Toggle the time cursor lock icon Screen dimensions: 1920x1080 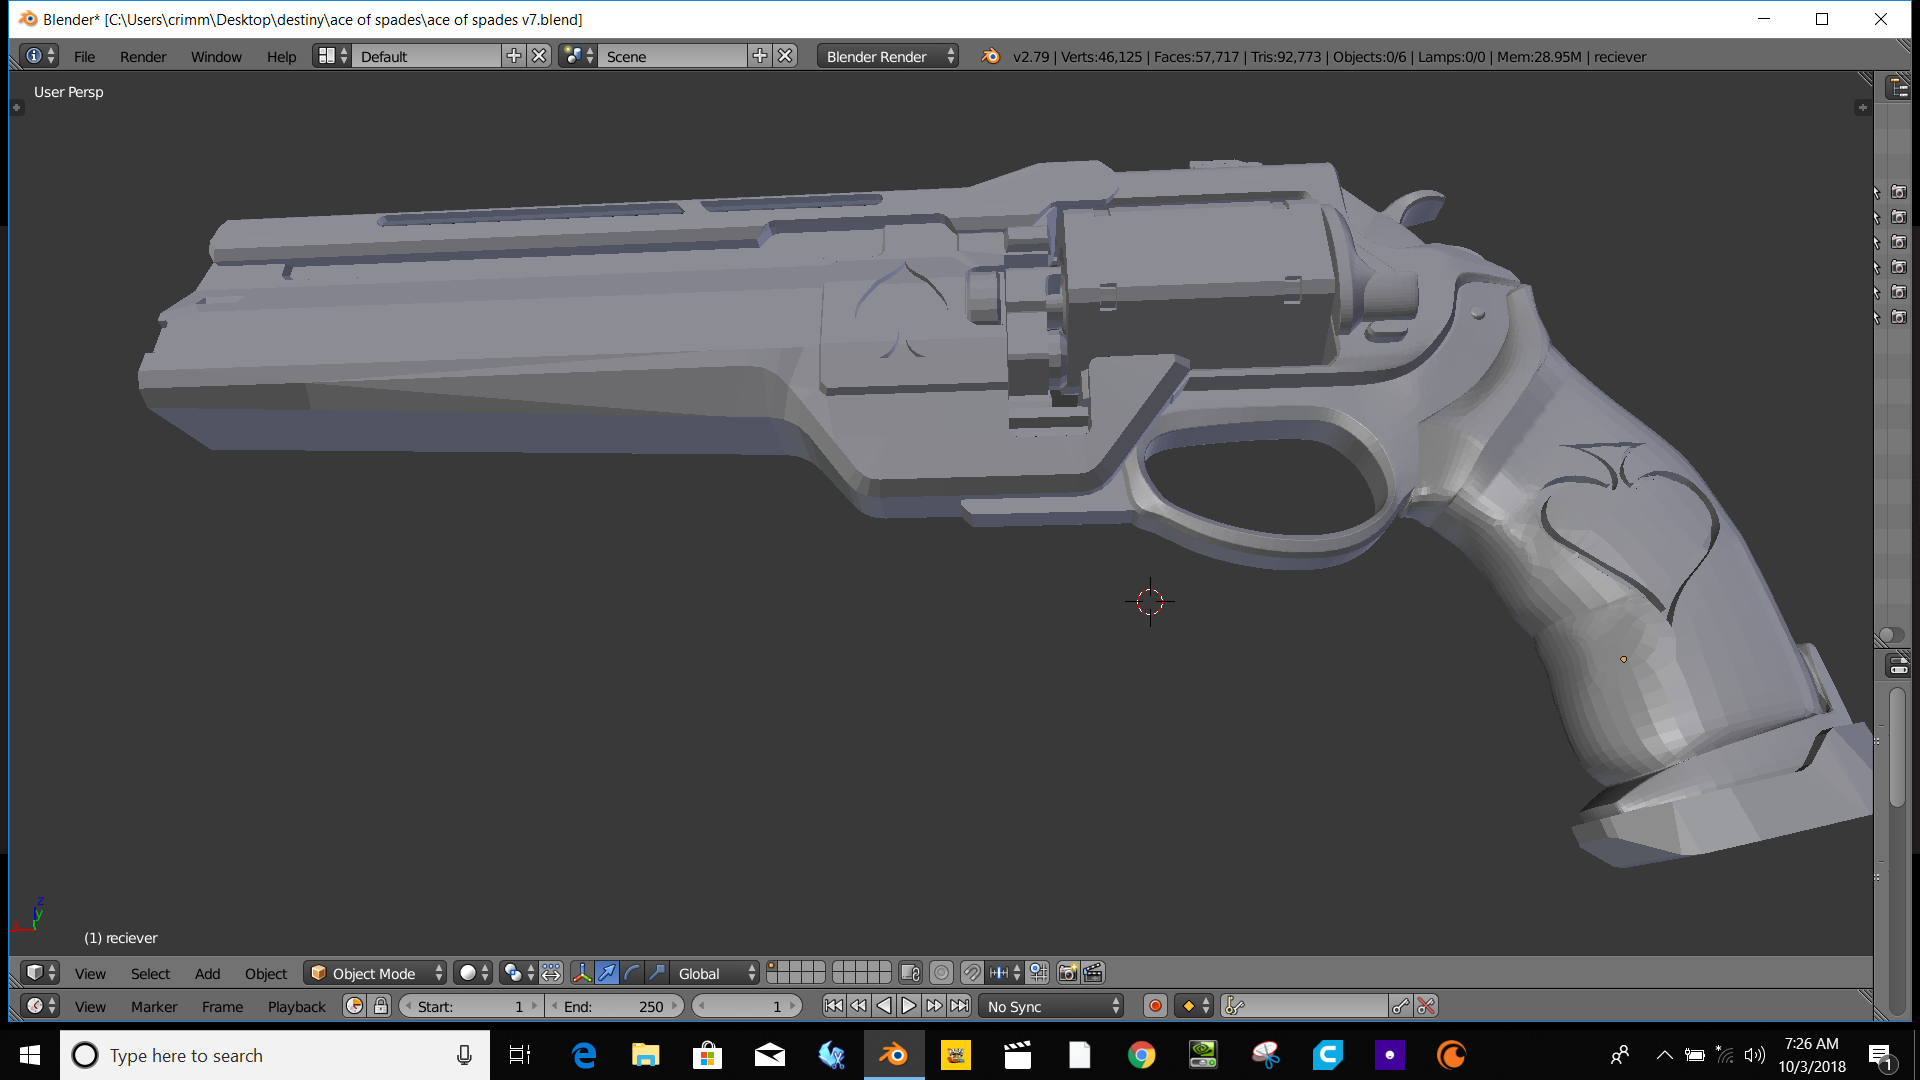[381, 1006]
